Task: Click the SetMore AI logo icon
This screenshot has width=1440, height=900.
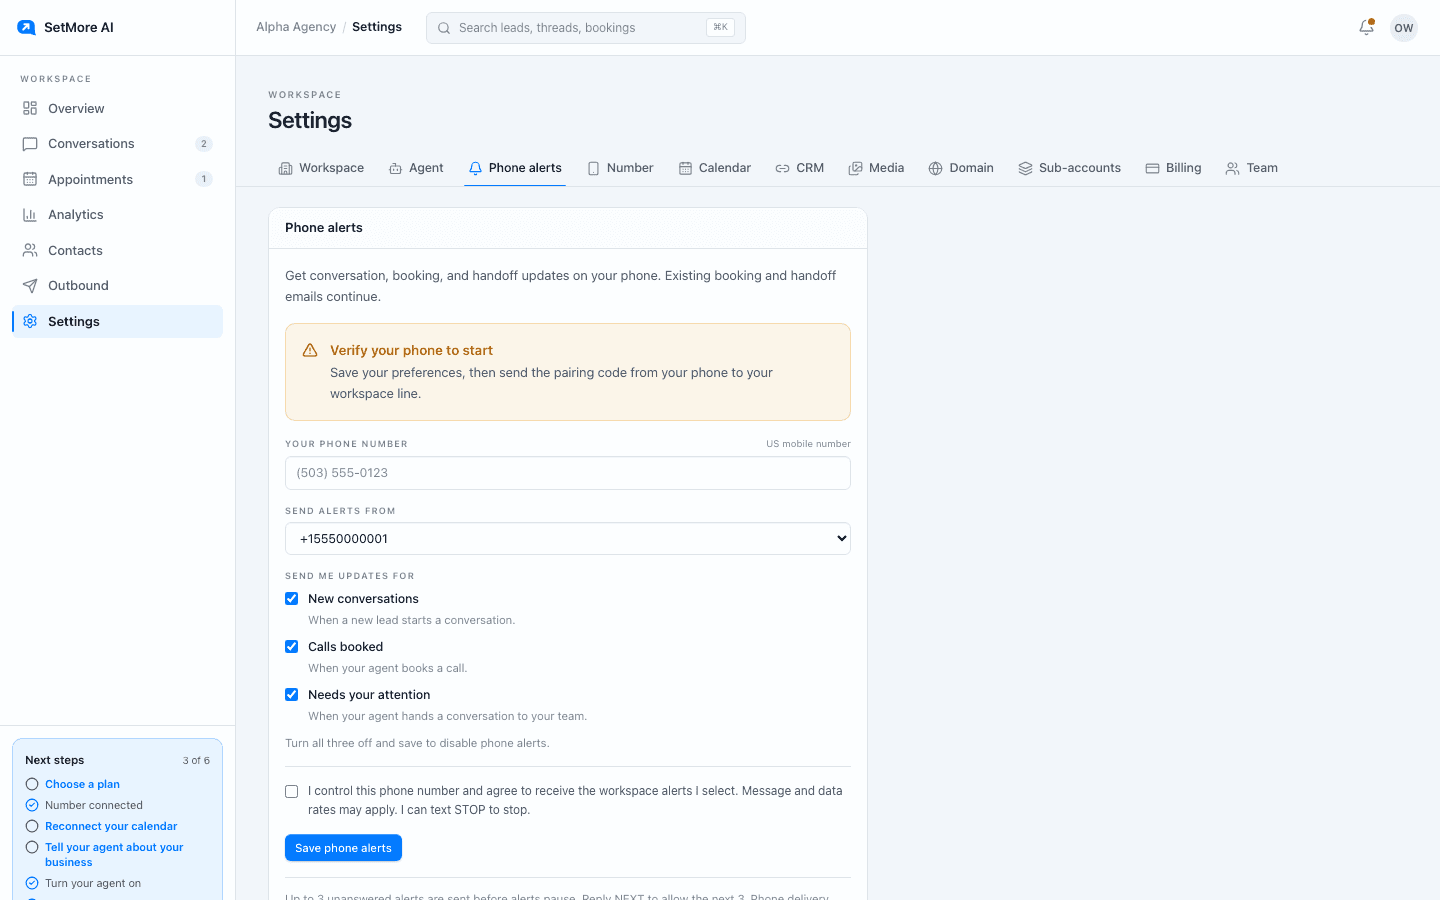Action: 27,27
